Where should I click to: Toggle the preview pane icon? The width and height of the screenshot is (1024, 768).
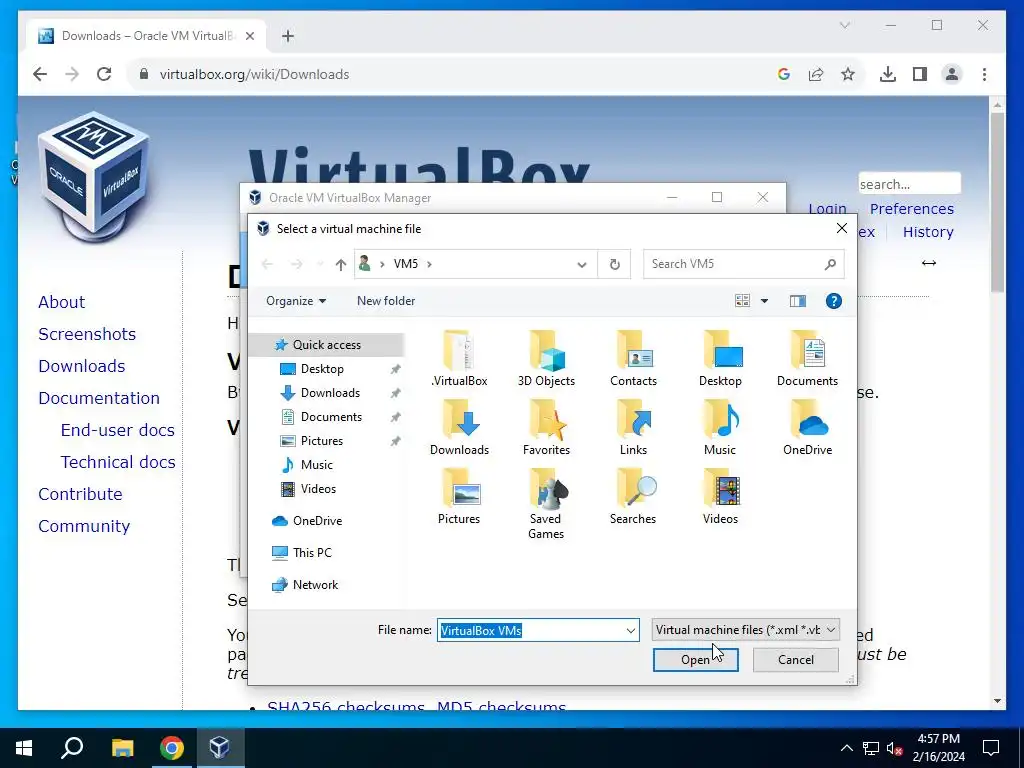[x=797, y=301]
